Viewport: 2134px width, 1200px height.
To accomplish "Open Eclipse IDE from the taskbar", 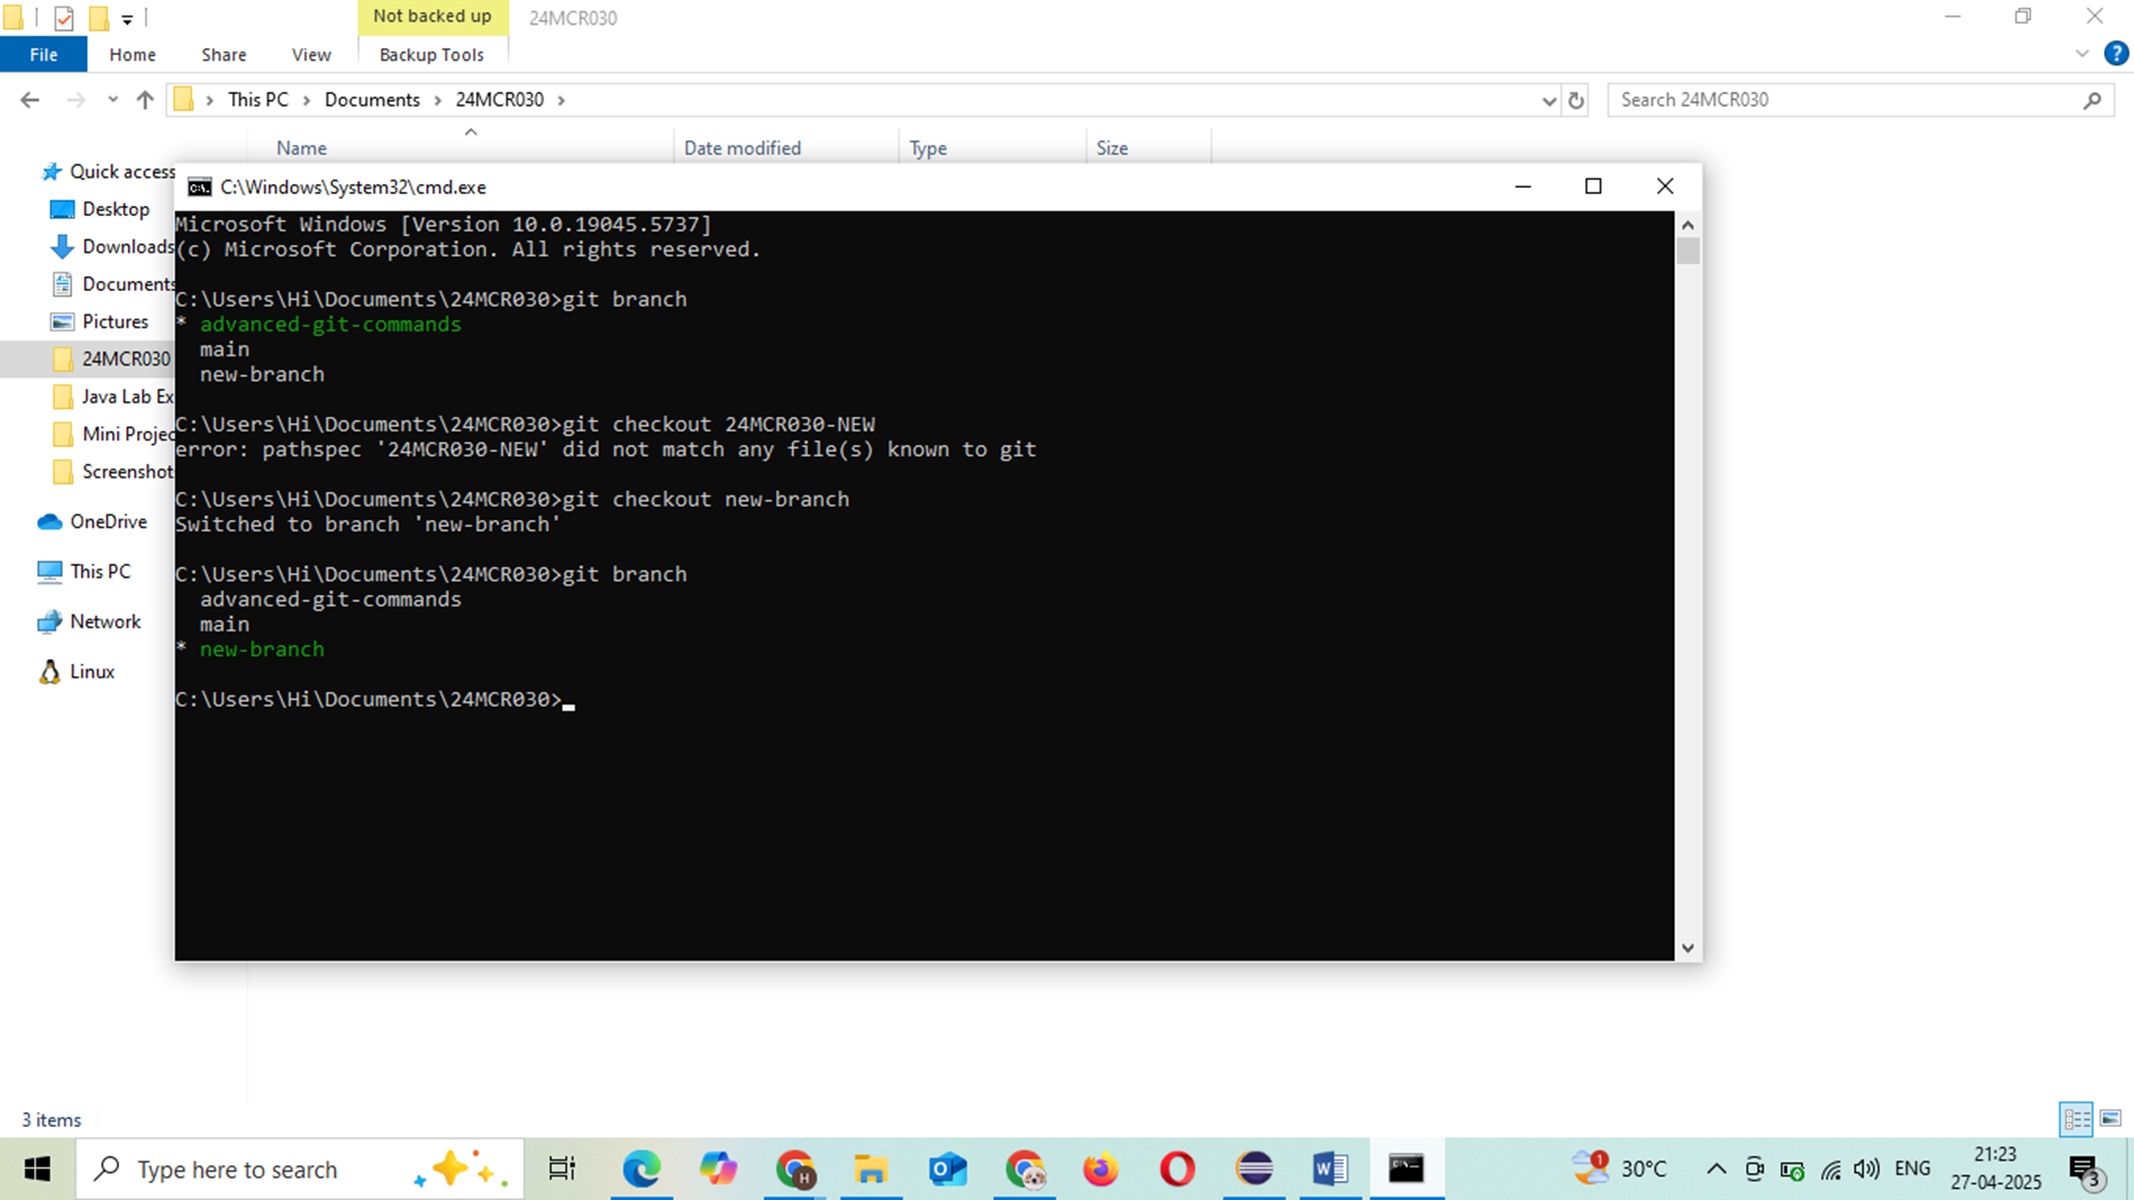I will tap(1254, 1169).
